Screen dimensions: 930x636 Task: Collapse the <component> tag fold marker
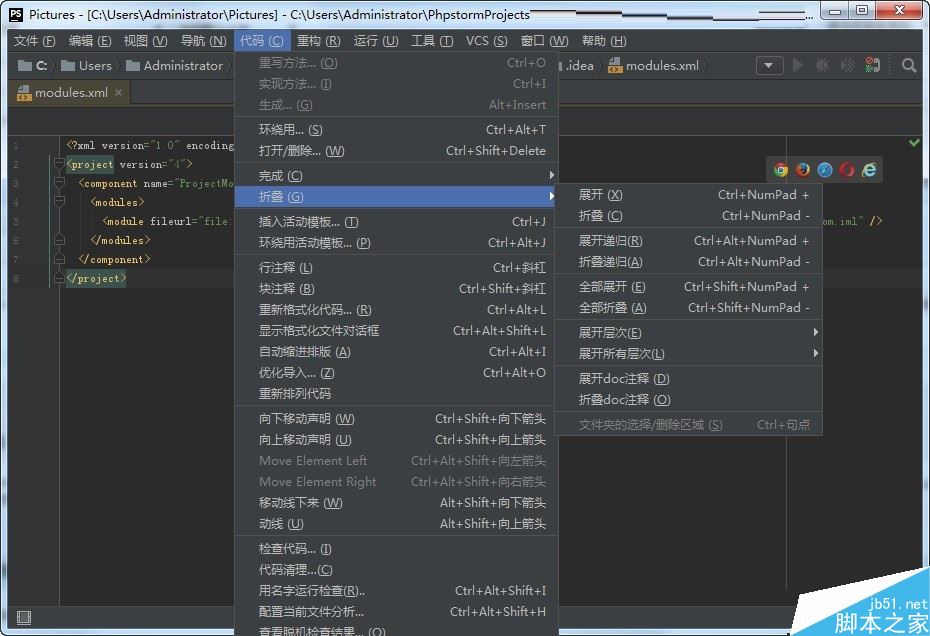59,183
